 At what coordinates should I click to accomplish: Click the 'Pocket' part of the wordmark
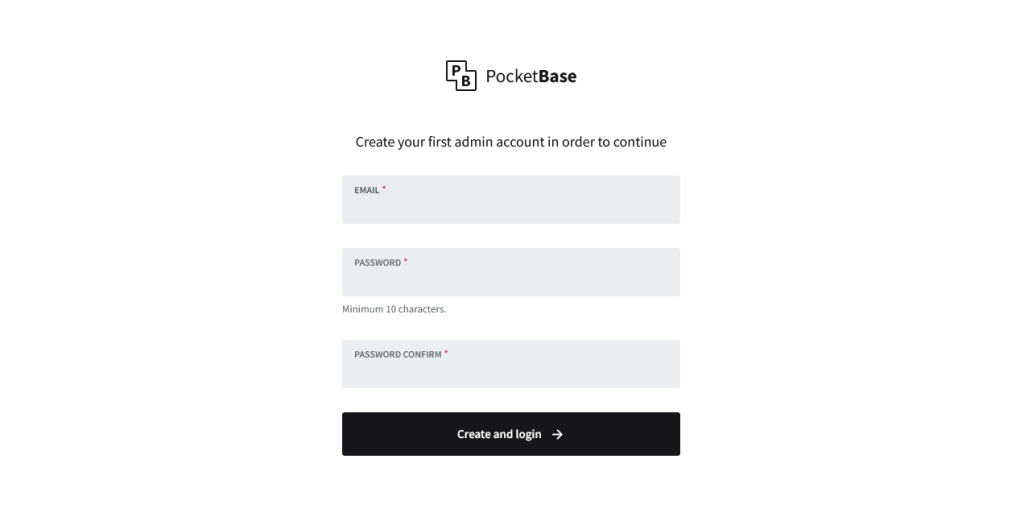point(512,76)
